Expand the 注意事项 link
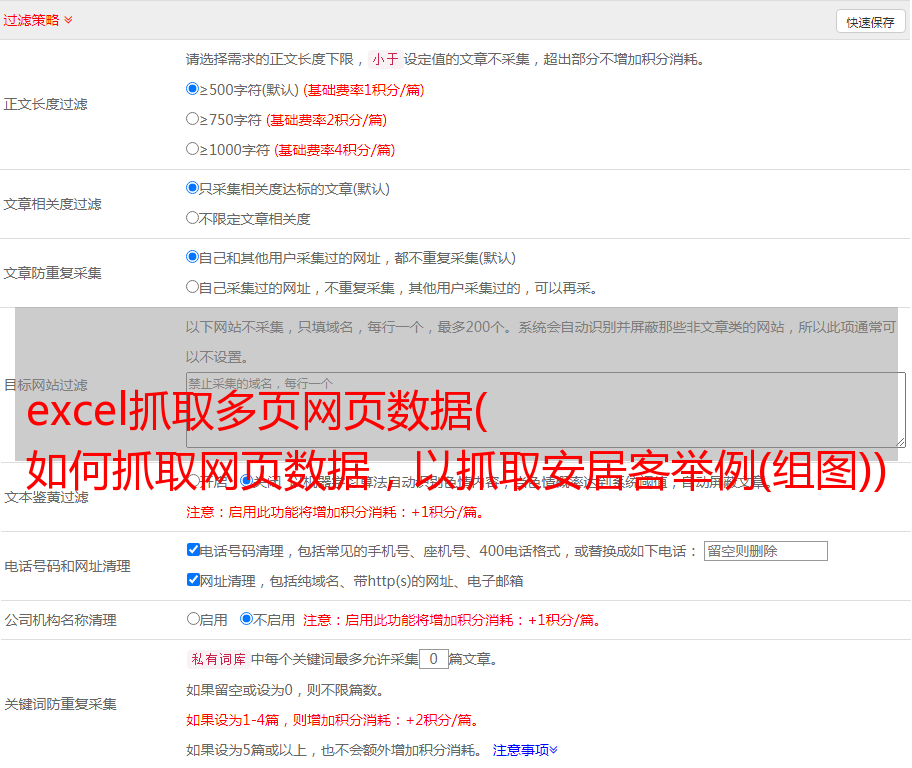The width and height of the screenshot is (912, 768). click(x=525, y=750)
